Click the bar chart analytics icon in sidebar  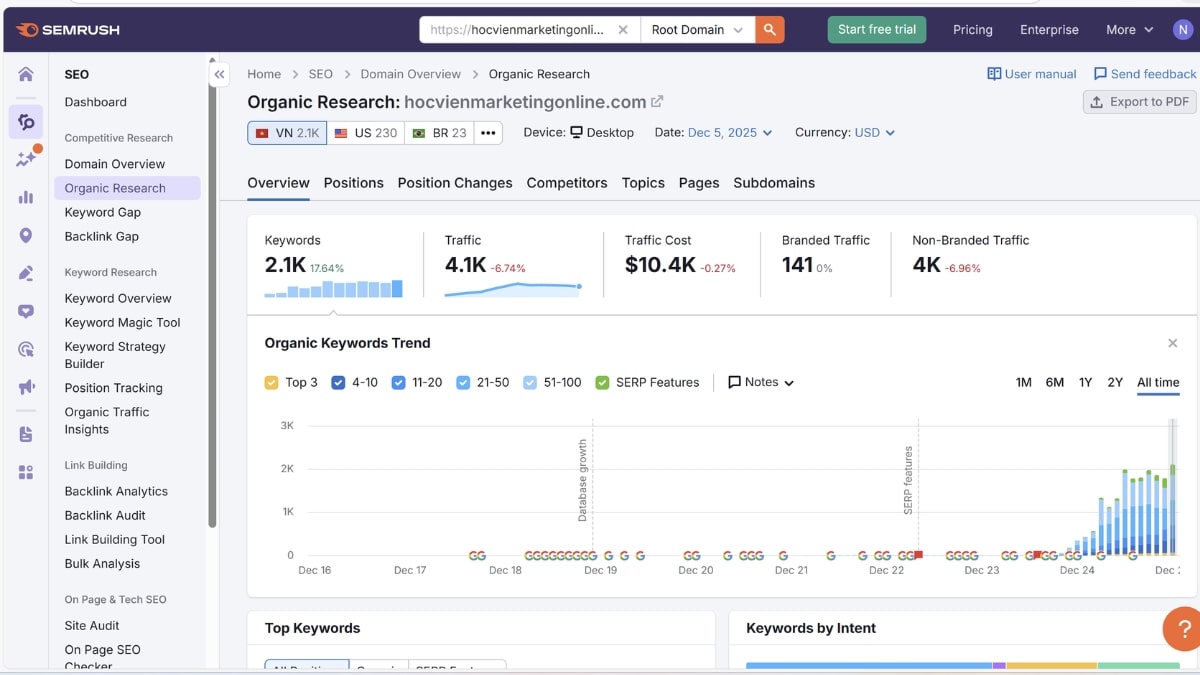point(26,197)
